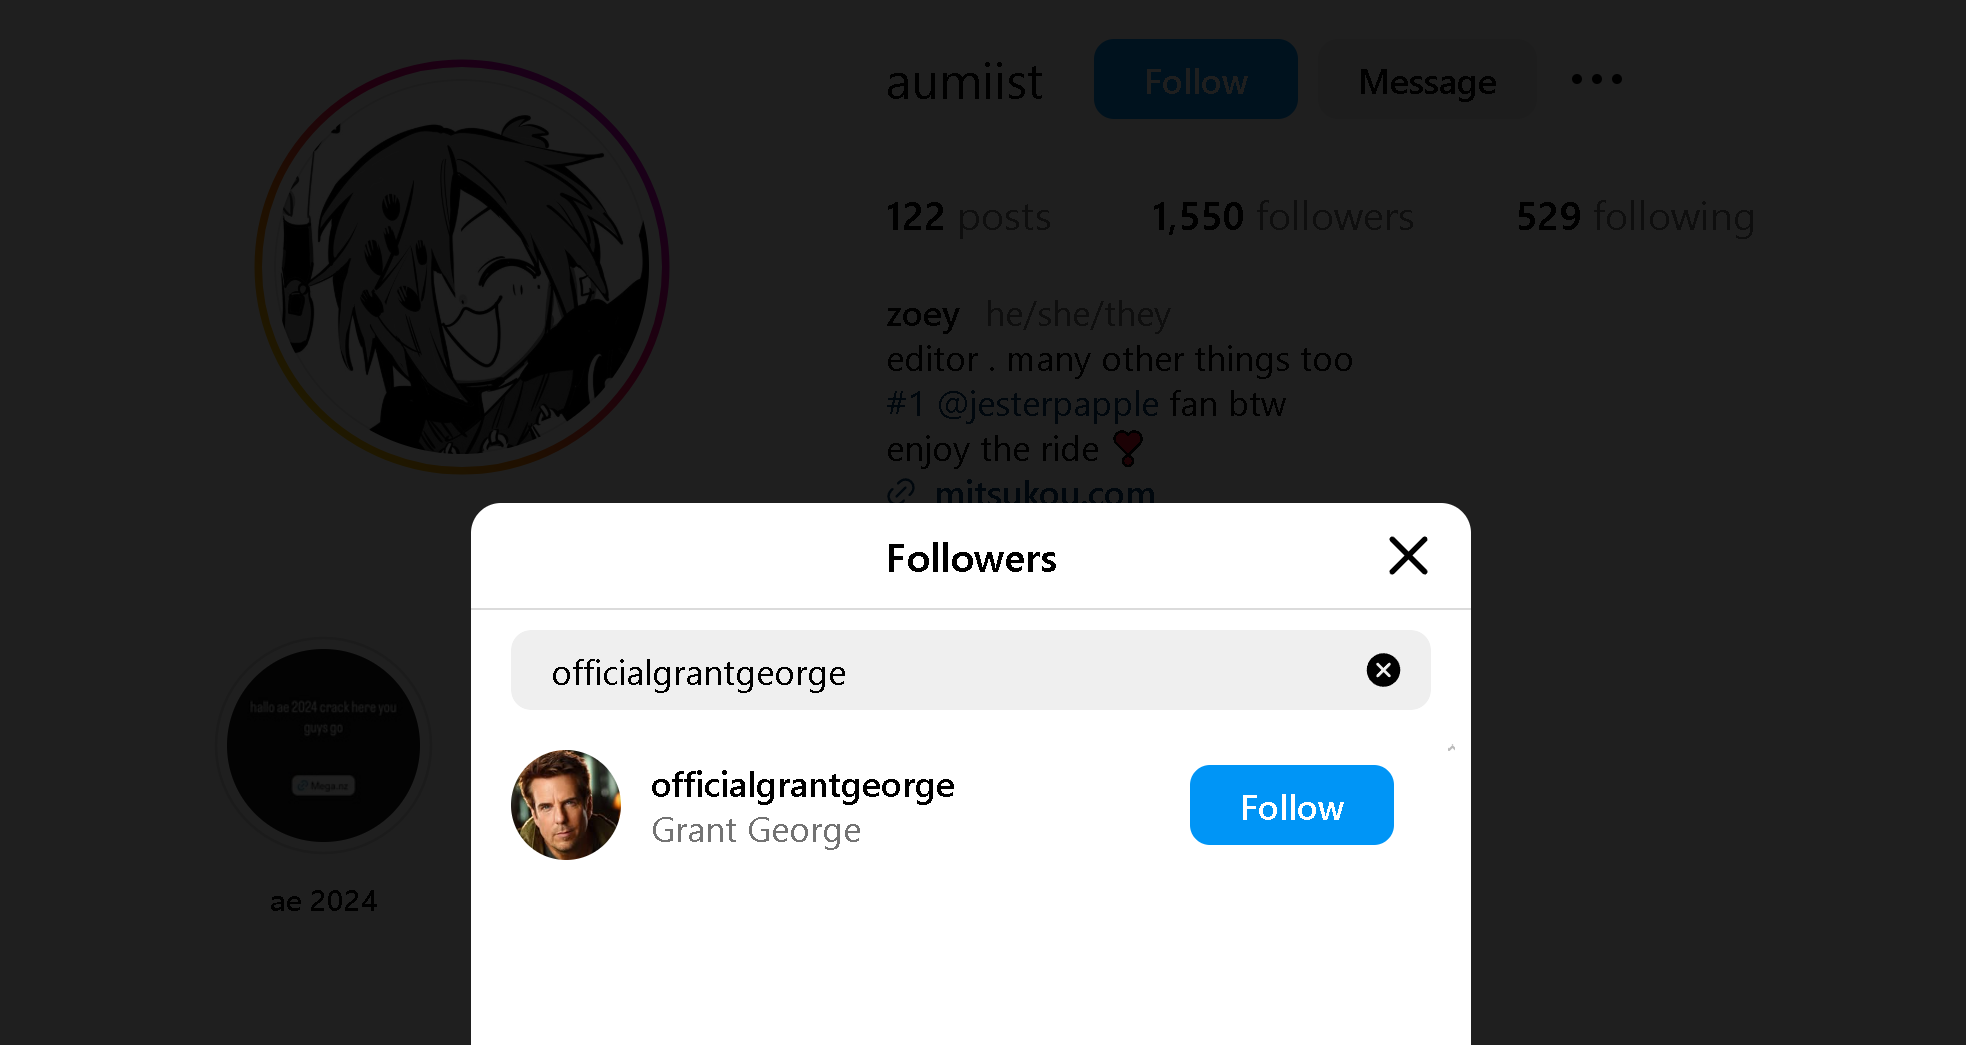Image resolution: width=1966 pixels, height=1045 pixels.
Task: Open the @jesterpapple mention in the bio
Action: (1047, 404)
